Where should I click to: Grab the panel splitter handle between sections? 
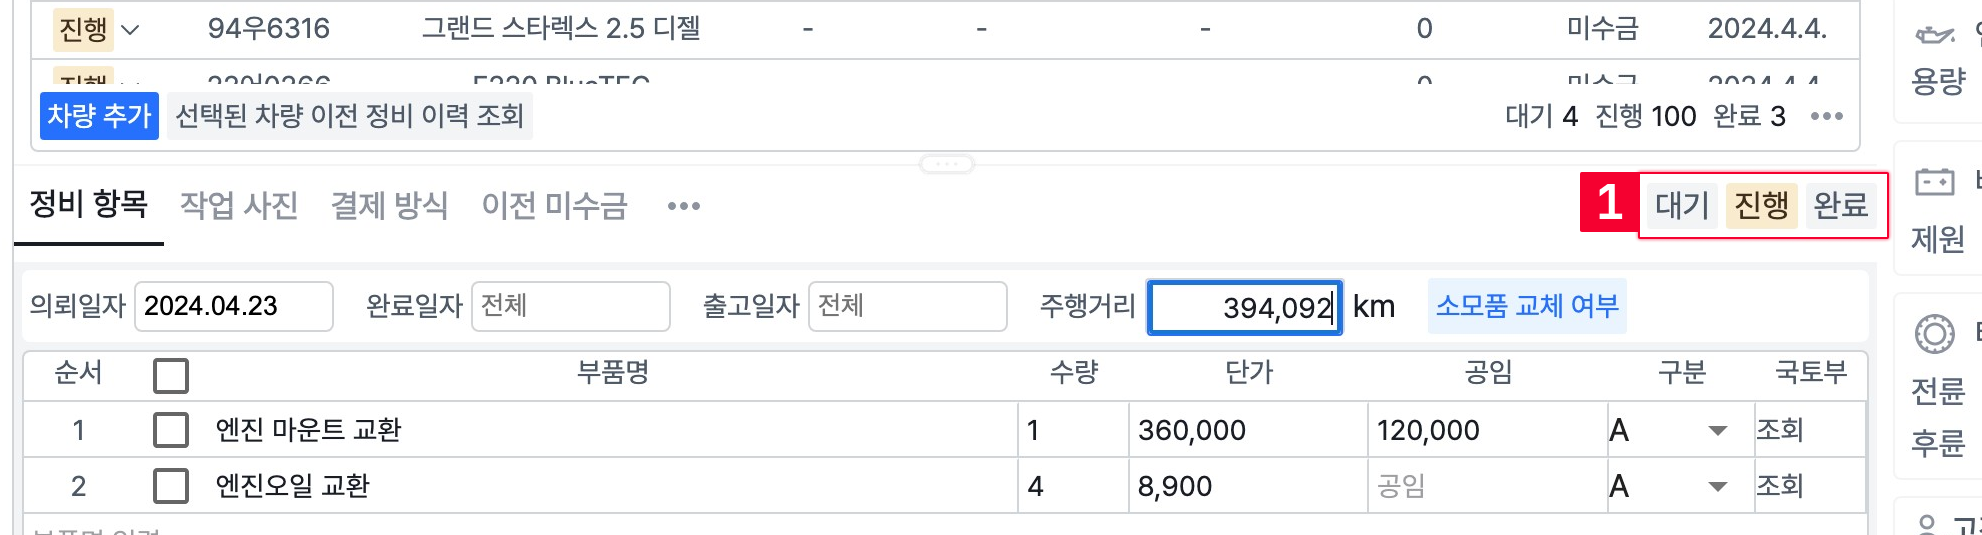coord(946,164)
